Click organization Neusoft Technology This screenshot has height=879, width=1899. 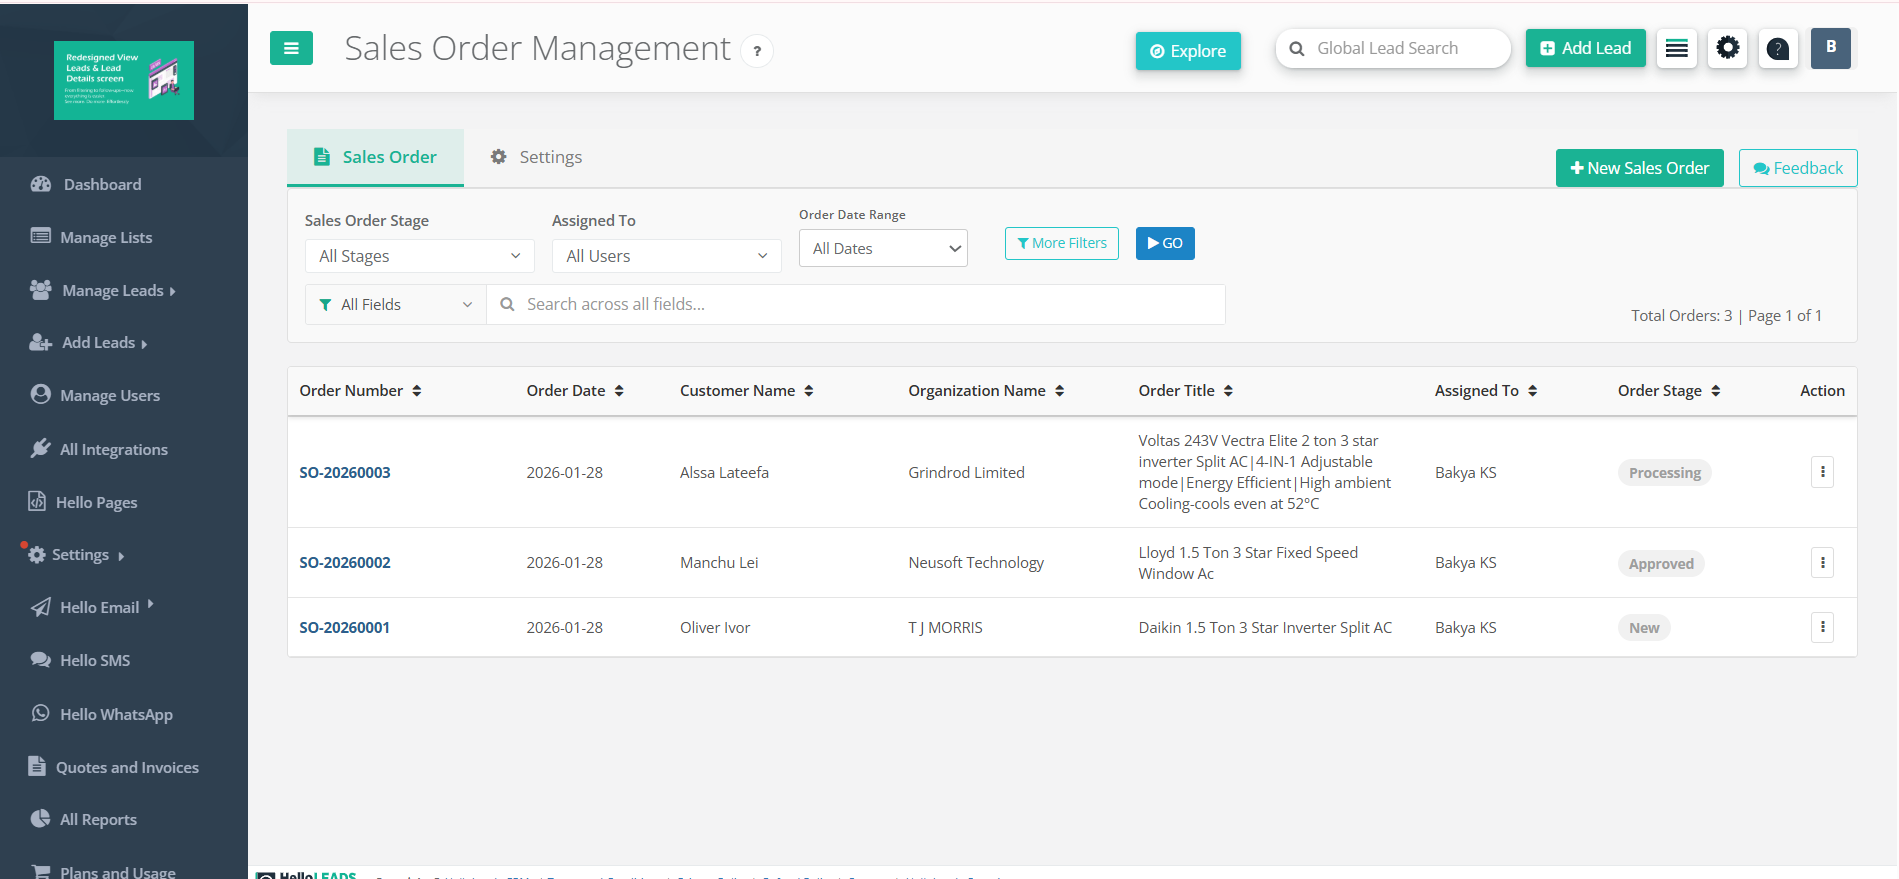click(976, 563)
